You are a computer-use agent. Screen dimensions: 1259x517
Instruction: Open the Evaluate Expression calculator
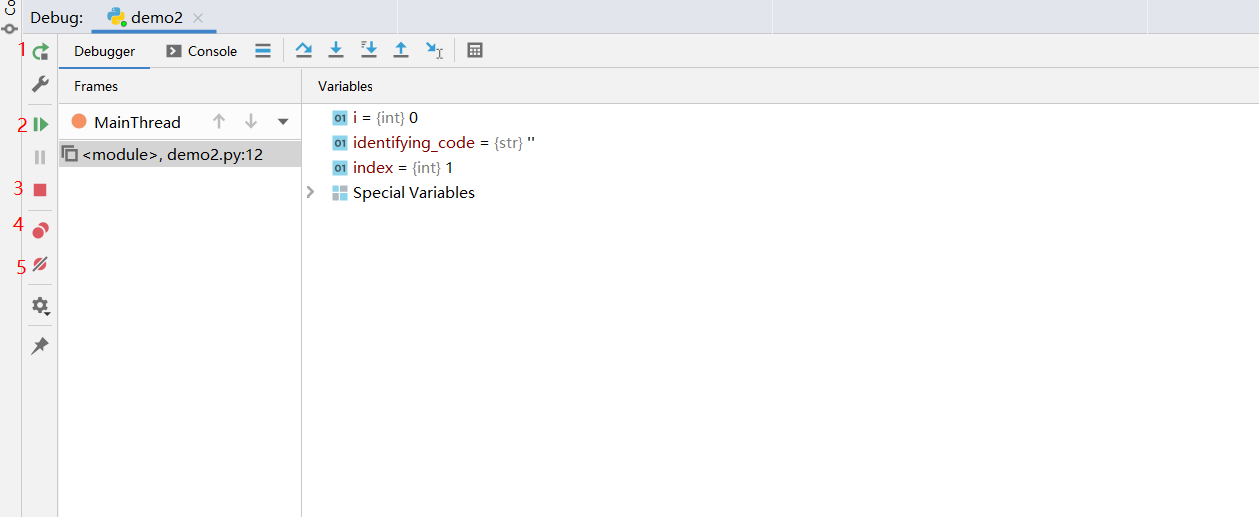point(475,50)
